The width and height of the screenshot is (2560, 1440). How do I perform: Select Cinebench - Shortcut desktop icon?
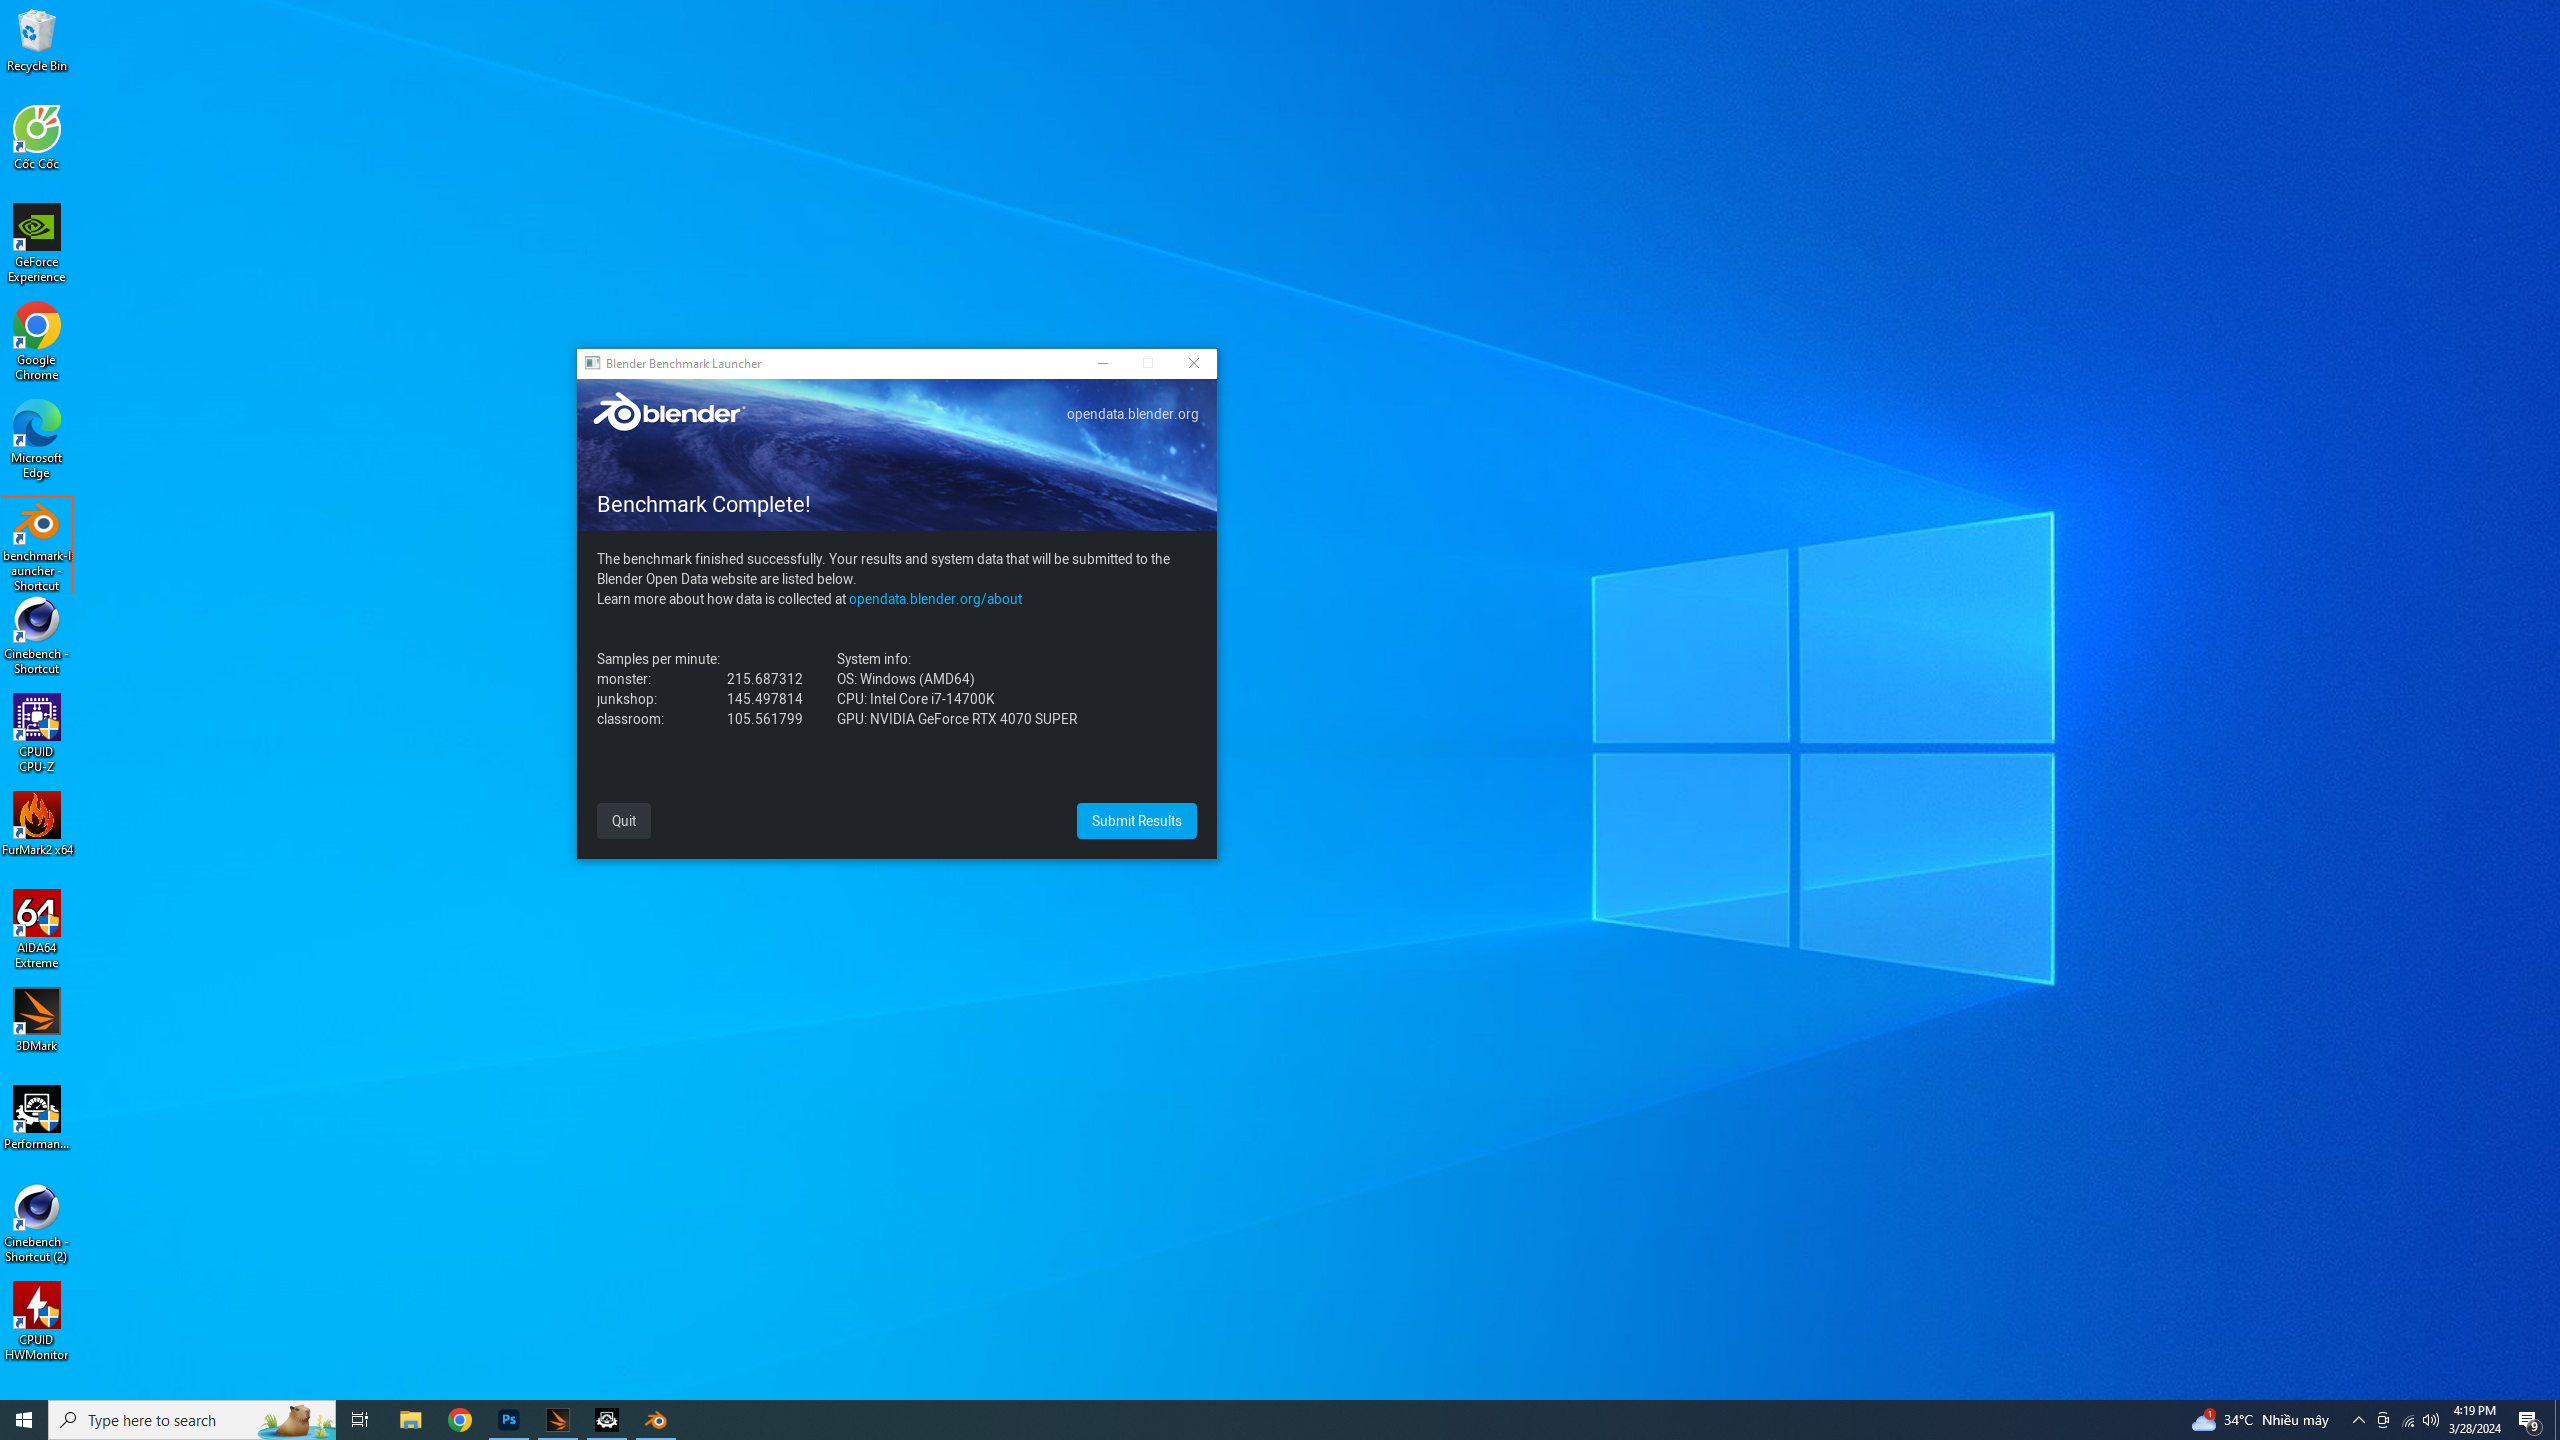(37, 635)
